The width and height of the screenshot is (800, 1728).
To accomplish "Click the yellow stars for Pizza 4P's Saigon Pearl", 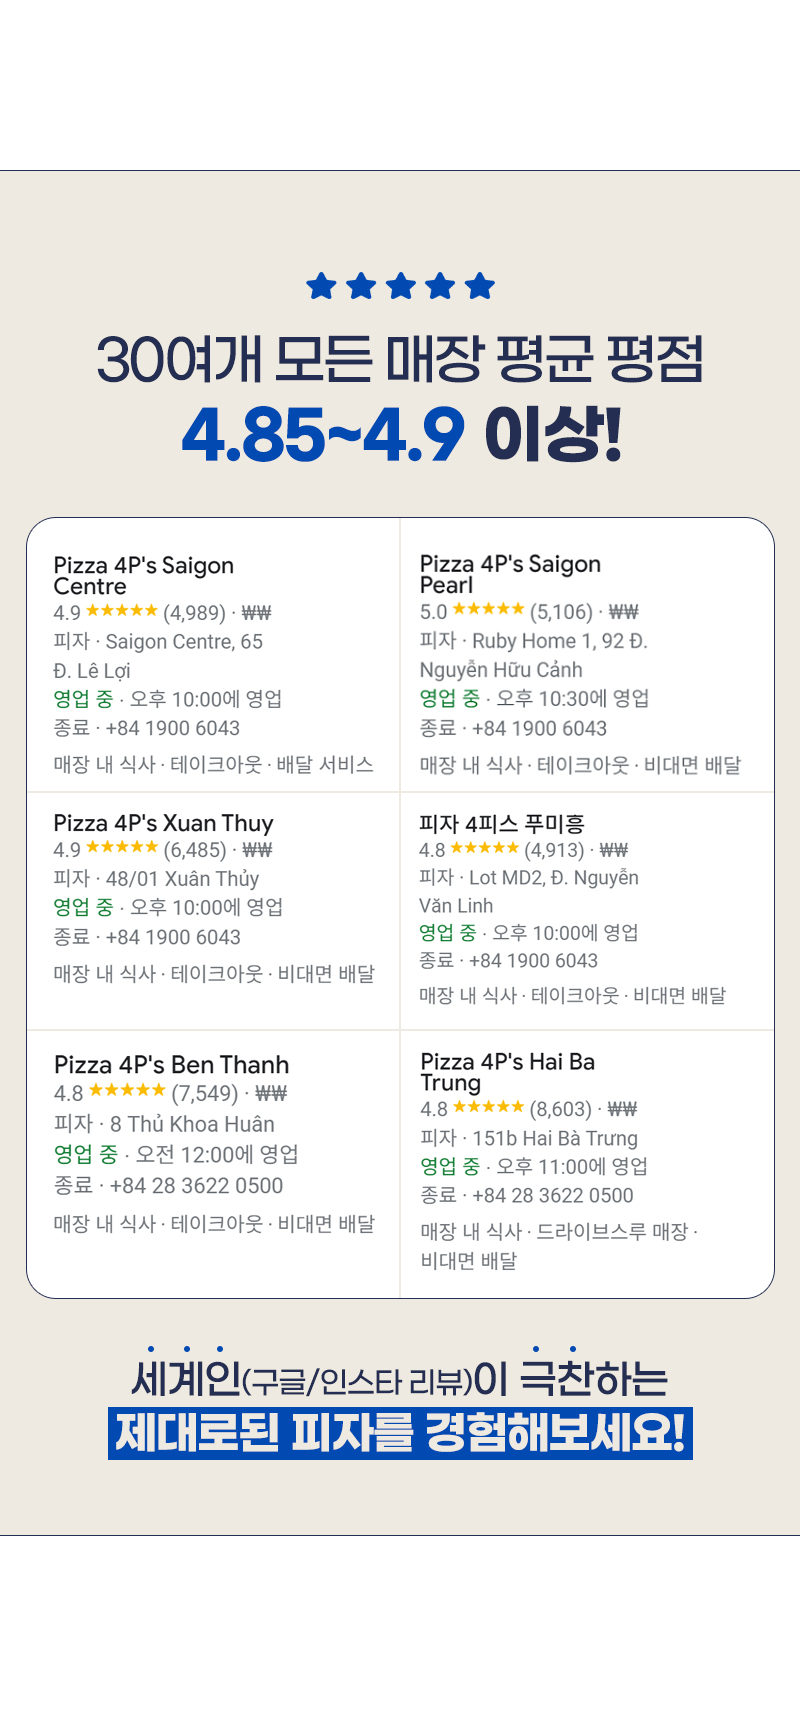I will tap(488, 609).
